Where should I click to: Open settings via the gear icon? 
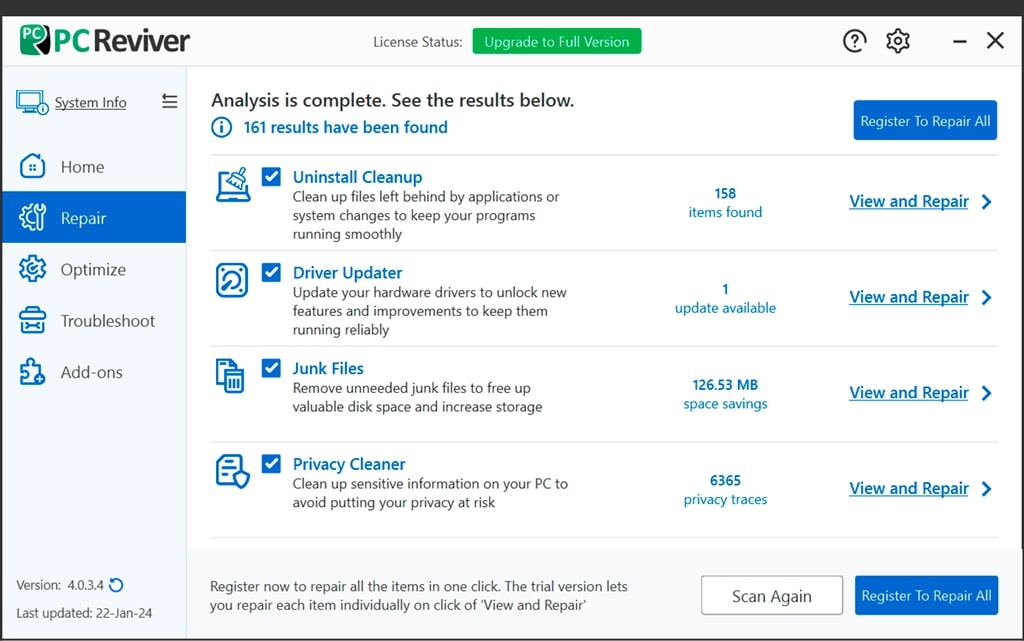(898, 41)
